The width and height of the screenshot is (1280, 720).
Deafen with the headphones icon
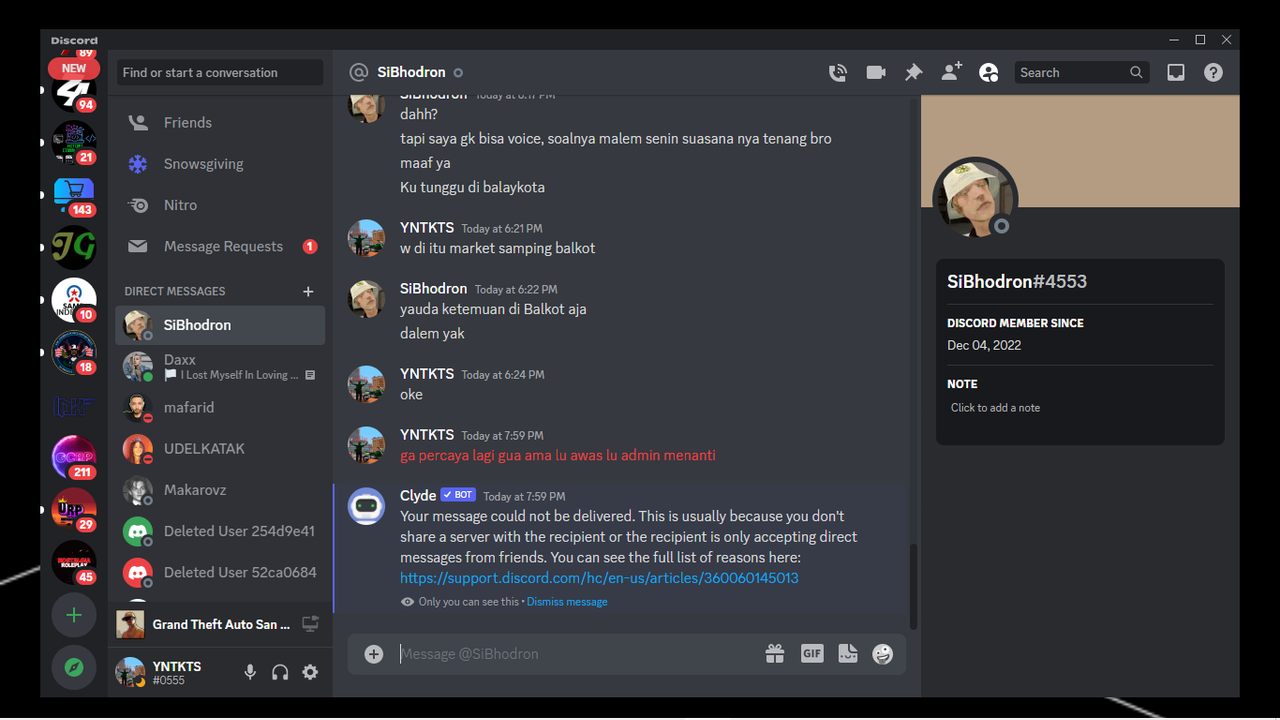pyautogui.click(x=280, y=672)
